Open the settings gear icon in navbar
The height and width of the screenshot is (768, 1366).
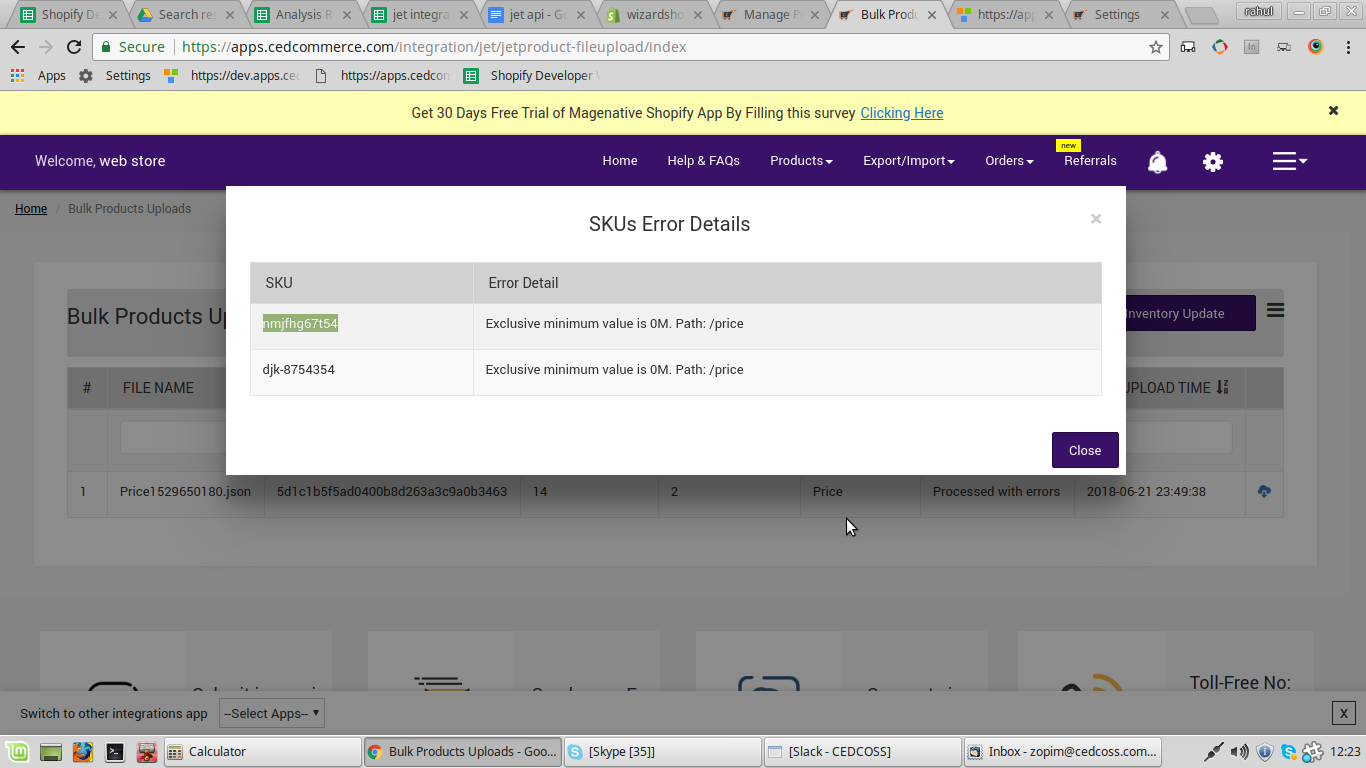tap(1213, 162)
